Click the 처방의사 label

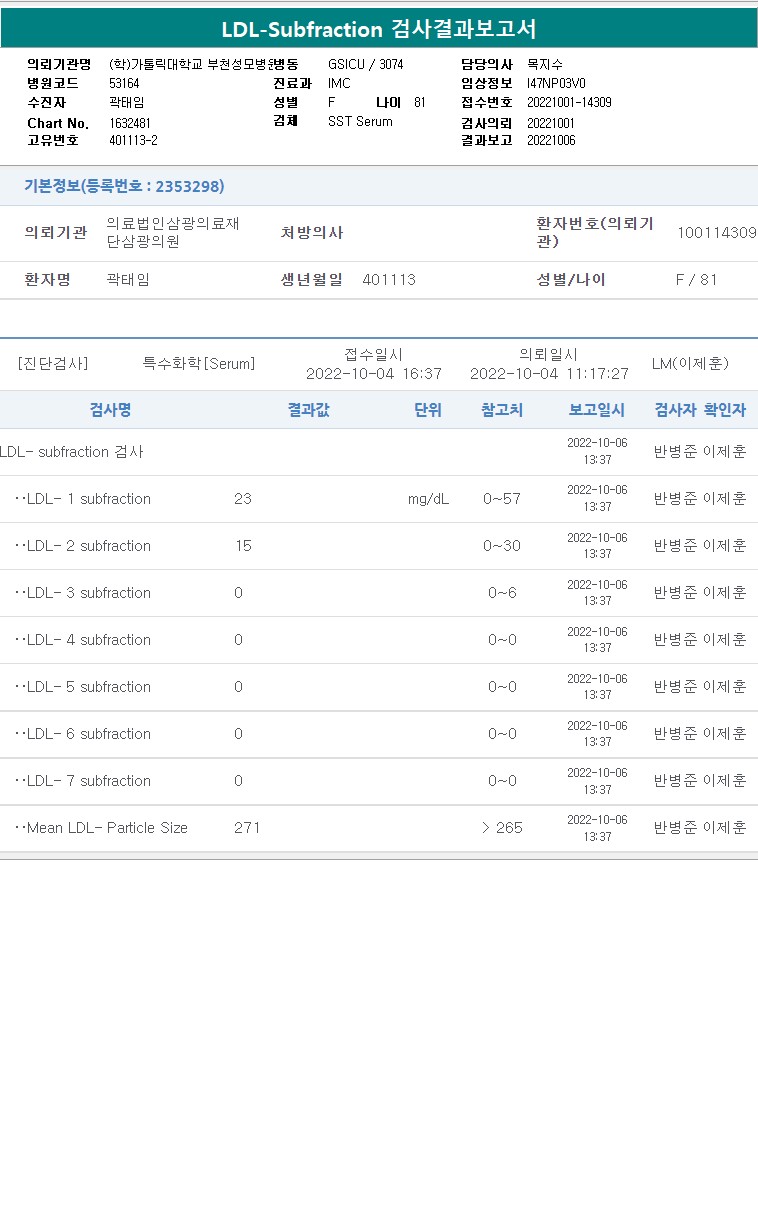pyautogui.click(x=312, y=232)
